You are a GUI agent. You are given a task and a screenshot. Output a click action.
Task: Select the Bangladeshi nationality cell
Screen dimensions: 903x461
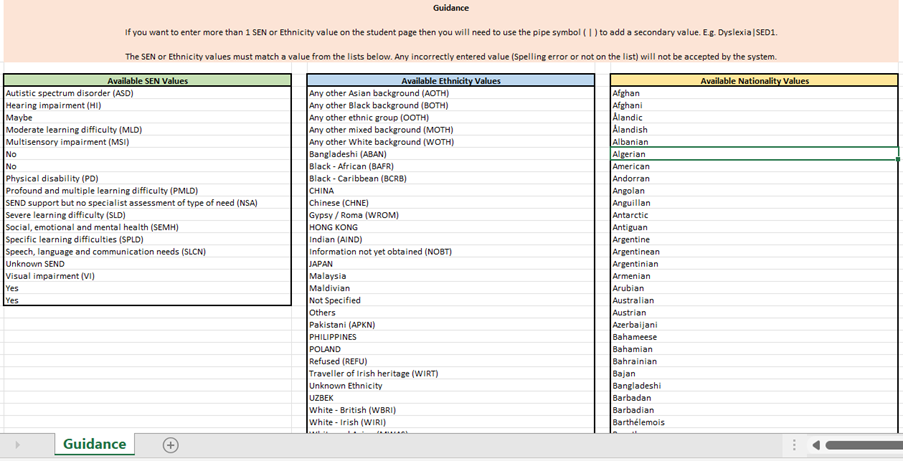[x=754, y=386]
